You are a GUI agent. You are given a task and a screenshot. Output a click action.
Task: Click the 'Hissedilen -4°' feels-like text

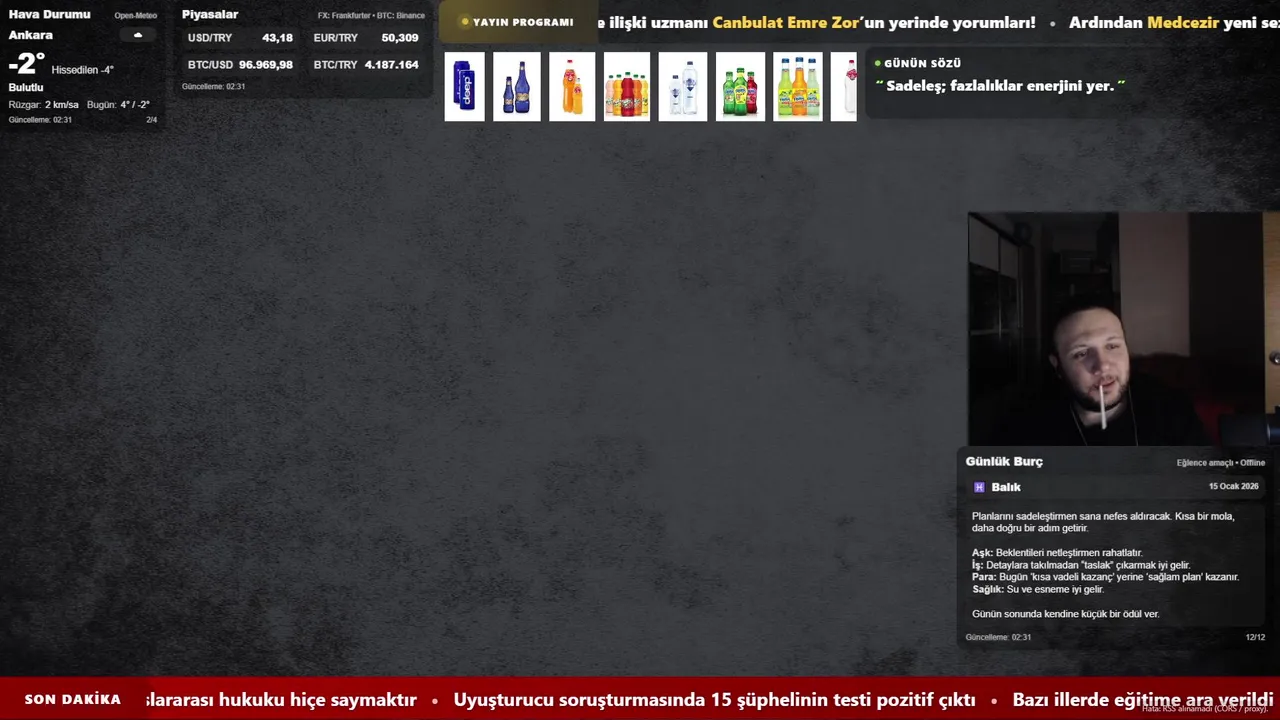coord(83,70)
